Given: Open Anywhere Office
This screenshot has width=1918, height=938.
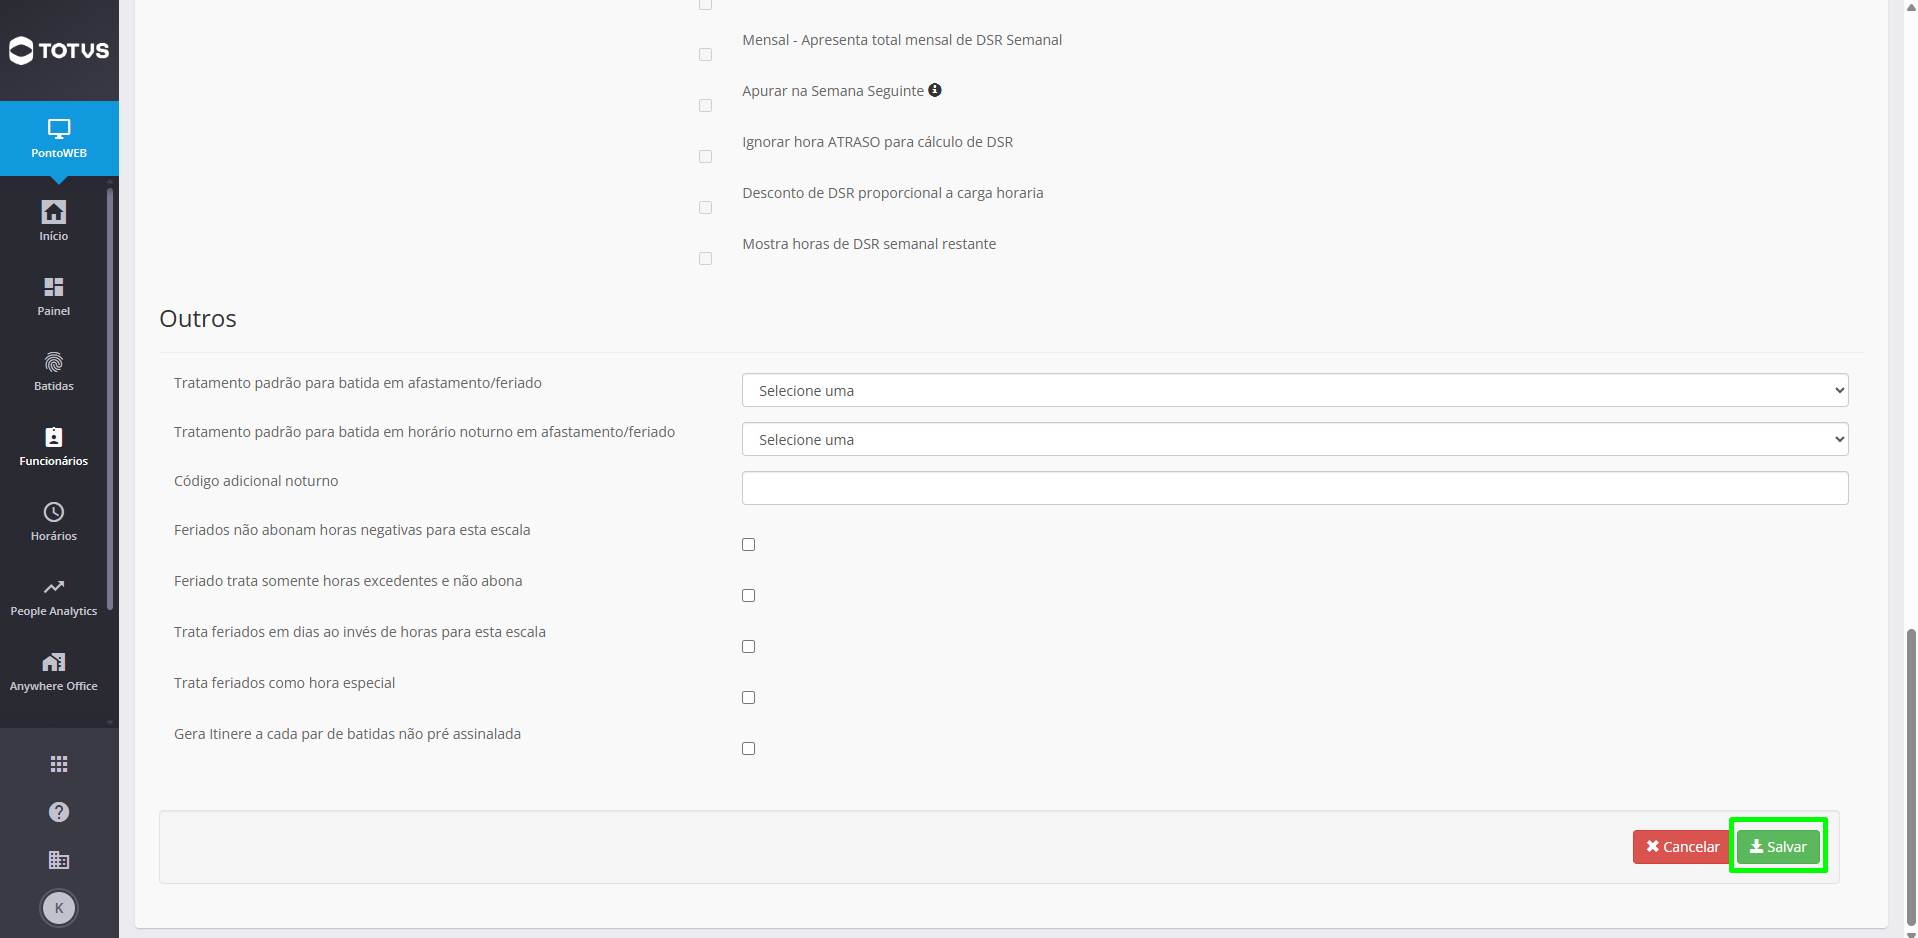Looking at the screenshot, I should coord(54,671).
